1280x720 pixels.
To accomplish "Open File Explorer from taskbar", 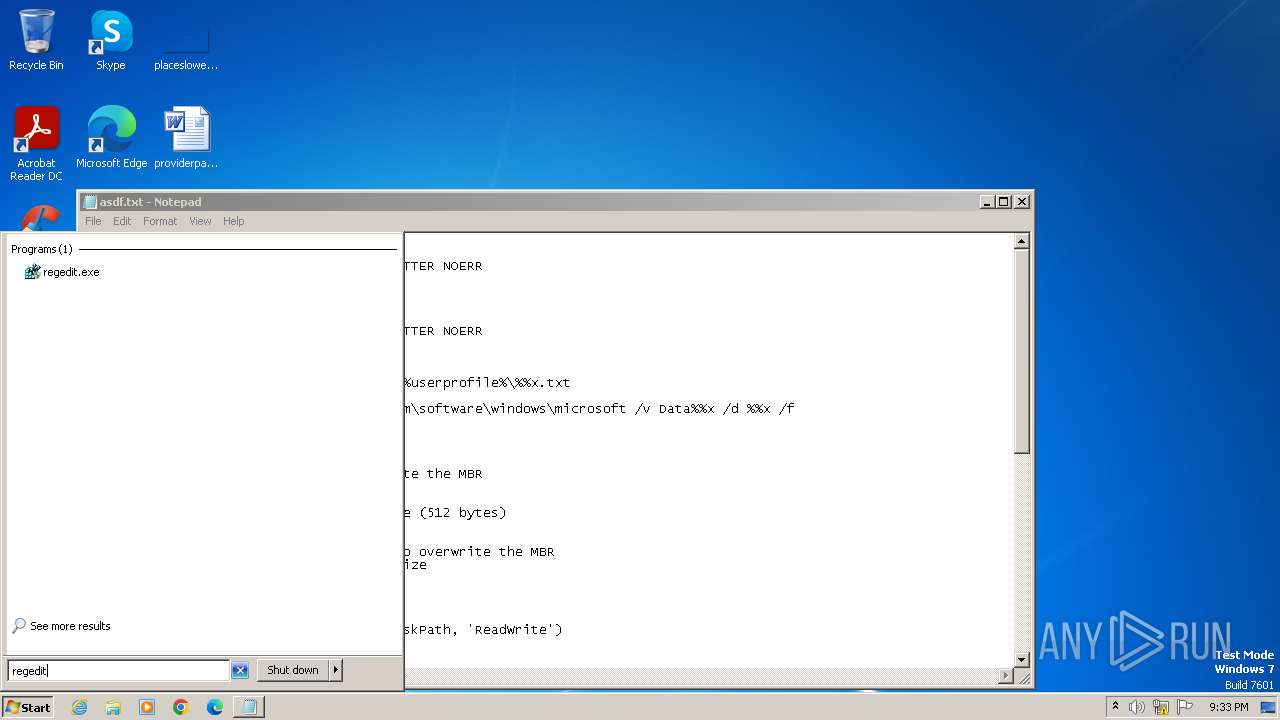I will point(113,707).
